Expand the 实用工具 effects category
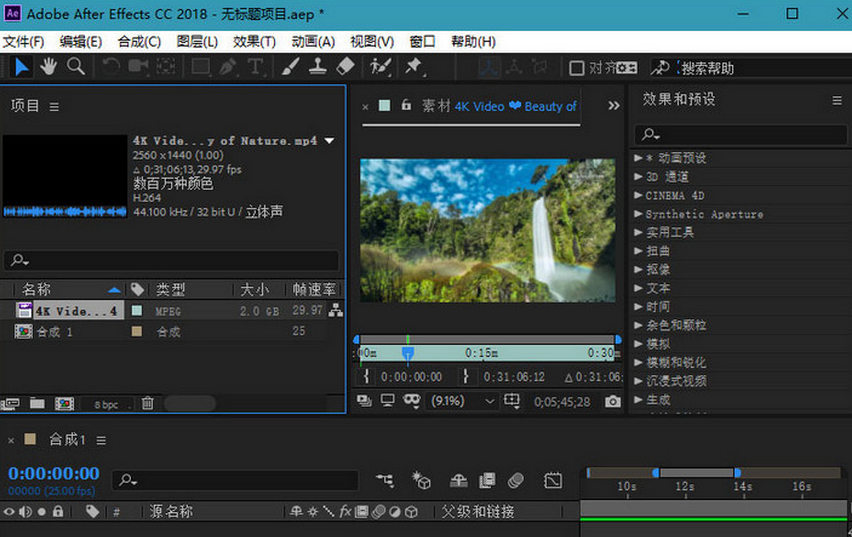The width and height of the screenshot is (852, 537). 638,232
